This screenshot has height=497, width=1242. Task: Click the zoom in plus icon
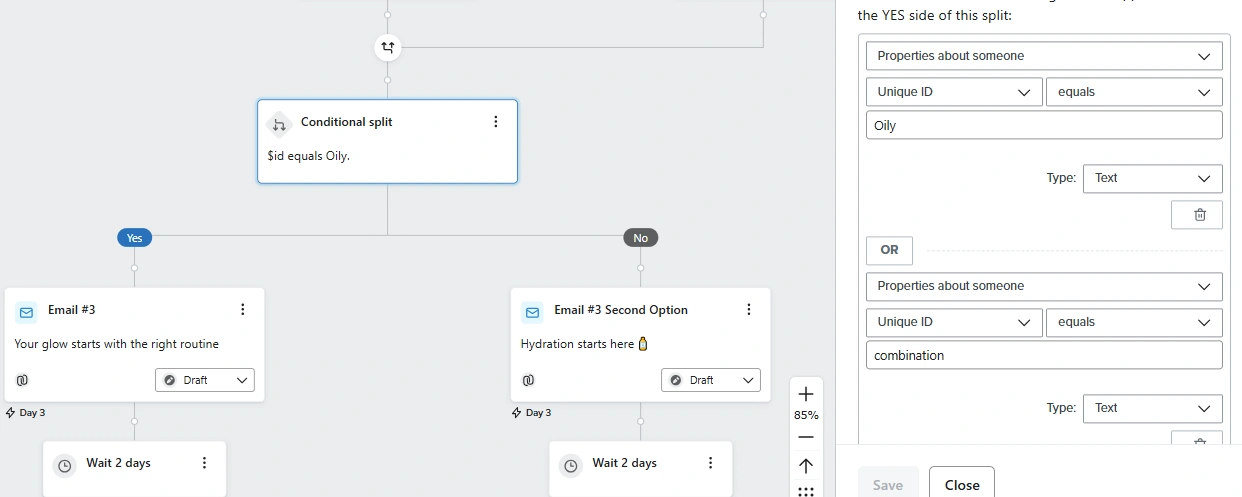click(806, 394)
